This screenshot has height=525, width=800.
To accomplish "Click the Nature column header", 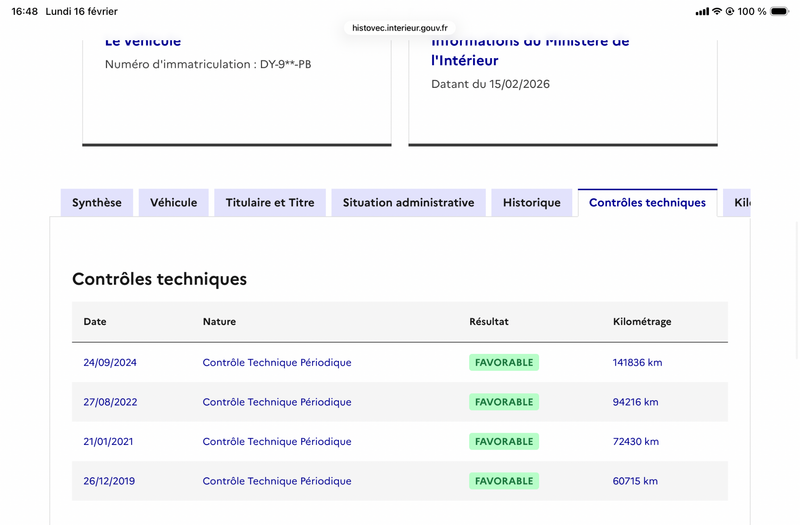I will [219, 321].
